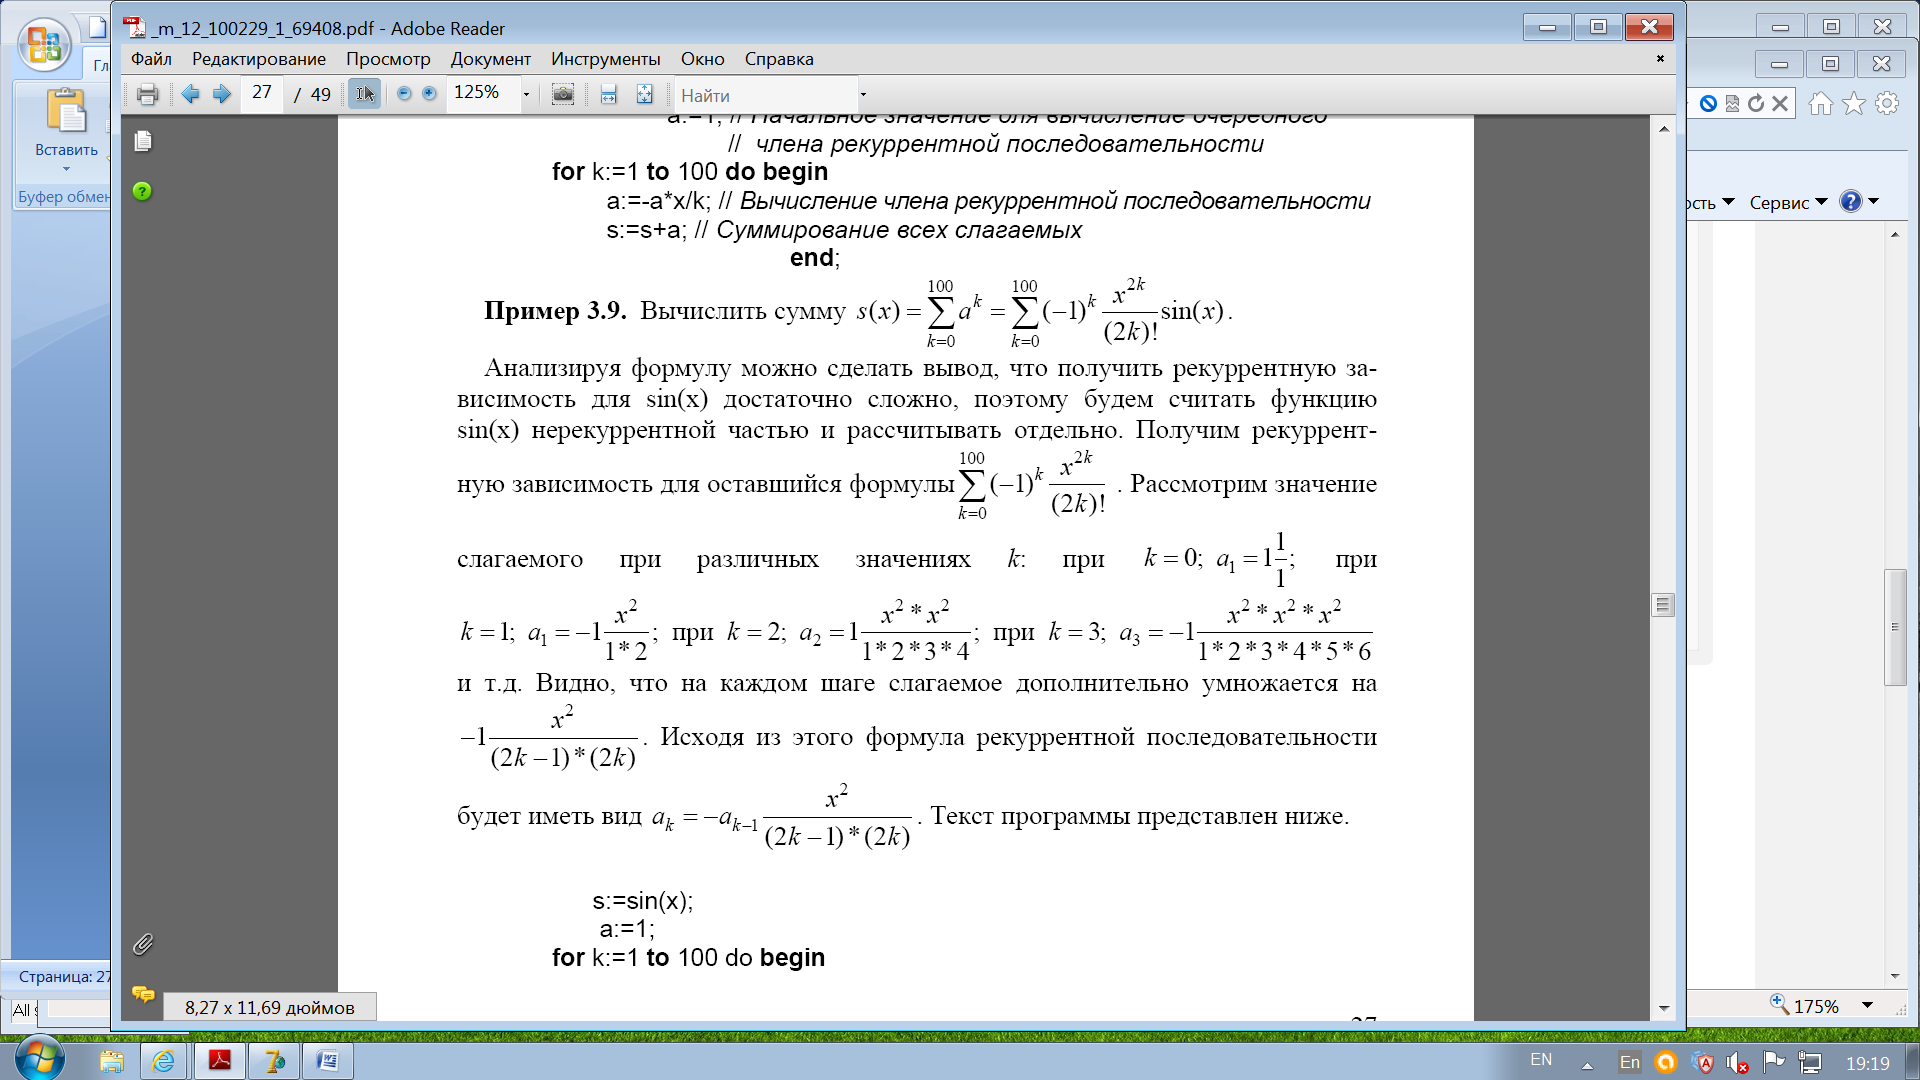
Task: Show hidden tray icons arrow
Action: click(1587, 1065)
